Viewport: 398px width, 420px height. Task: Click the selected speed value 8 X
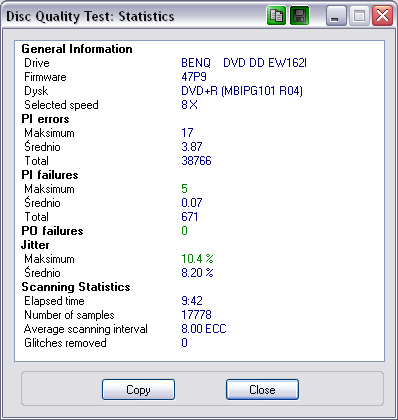pos(189,105)
